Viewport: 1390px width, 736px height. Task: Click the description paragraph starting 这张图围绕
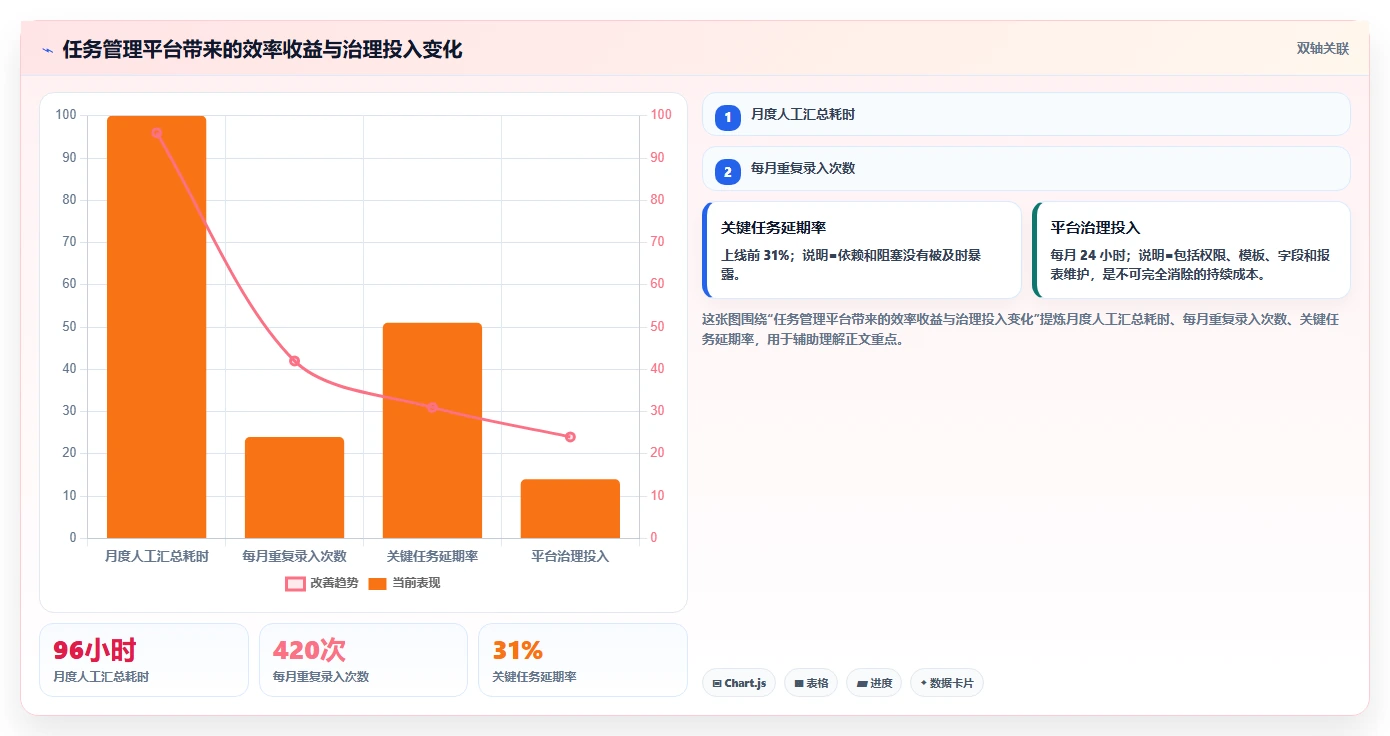[1021, 329]
